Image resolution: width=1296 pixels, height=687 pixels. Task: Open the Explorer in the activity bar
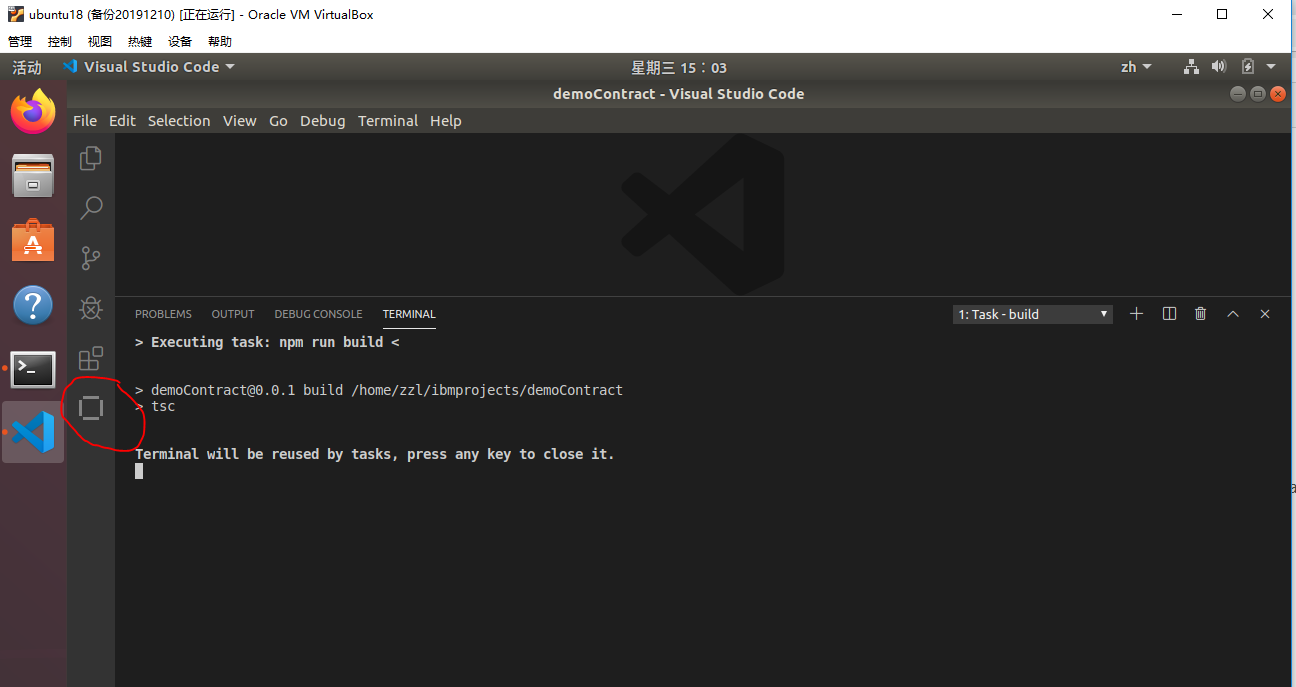(x=91, y=158)
